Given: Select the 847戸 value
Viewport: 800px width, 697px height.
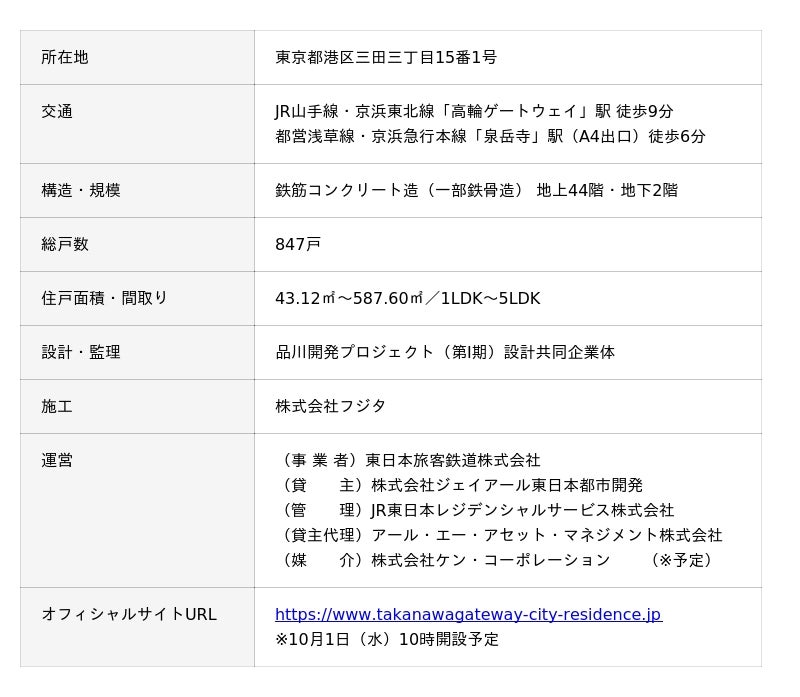Looking at the screenshot, I should [x=298, y=244].
